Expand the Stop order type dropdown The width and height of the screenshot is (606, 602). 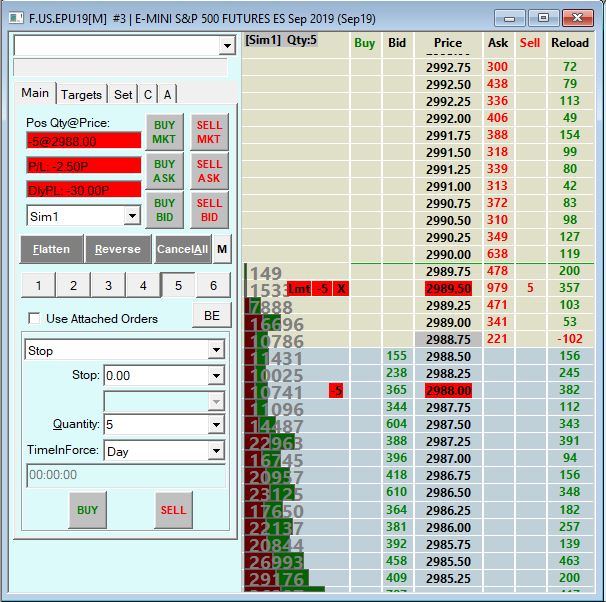216,350
